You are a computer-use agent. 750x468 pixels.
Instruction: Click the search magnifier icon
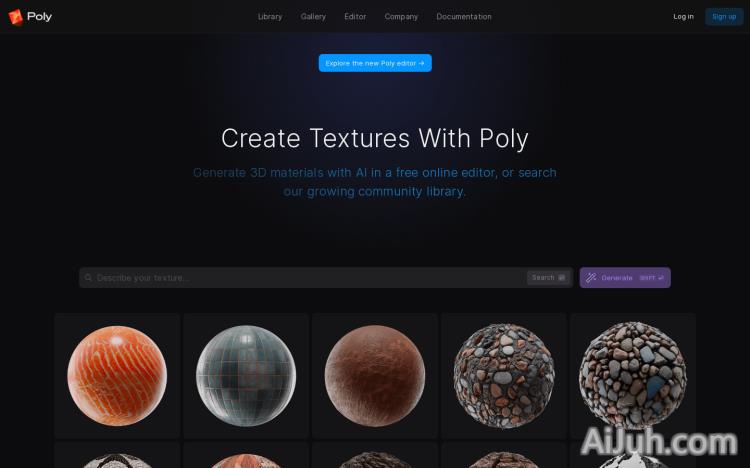pyautogui.click(x=88, y=278)
